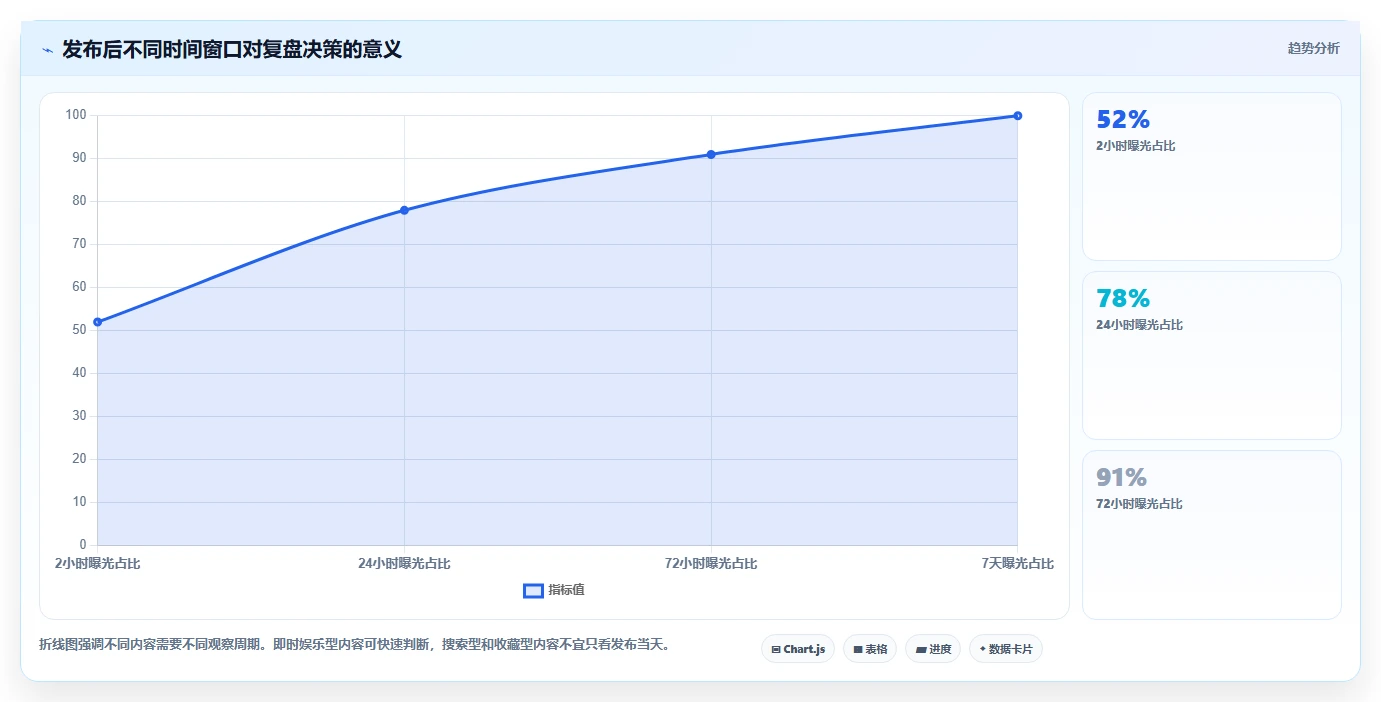
Task: Click x-axis label 7天曝光占比
Action: [x=1017, y=563]
